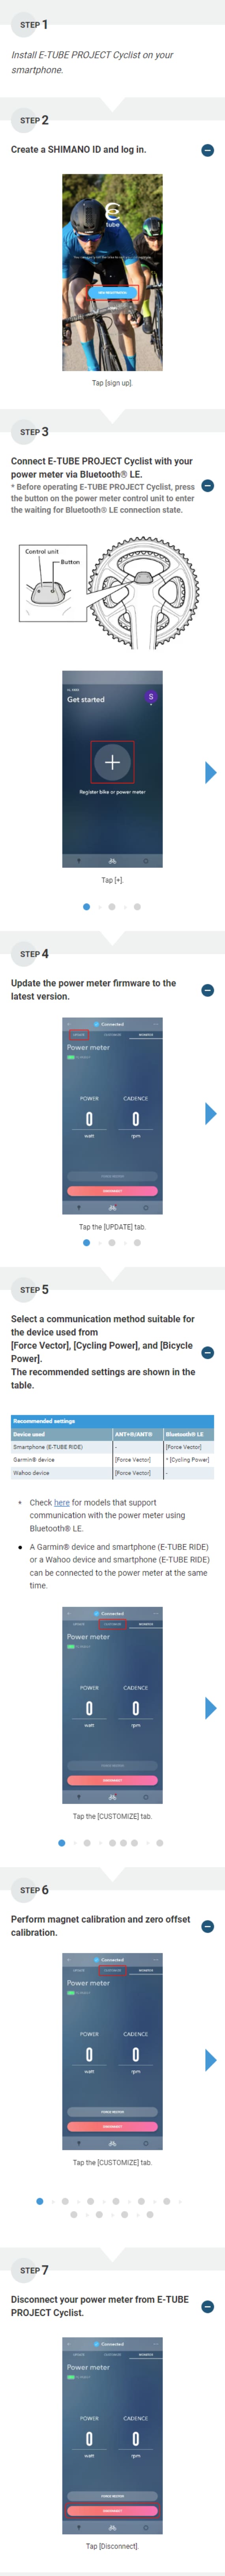Image resolution: width=225 pixels, height=2576 pixels.
Task: Click the purple S profile avatar
Action: point(151,696)
